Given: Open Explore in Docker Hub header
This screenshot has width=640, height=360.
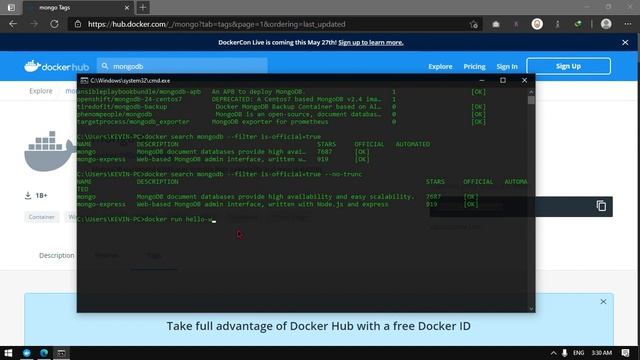Looking at the screenshot, I should pyautogui.click(x=440, y=67).
